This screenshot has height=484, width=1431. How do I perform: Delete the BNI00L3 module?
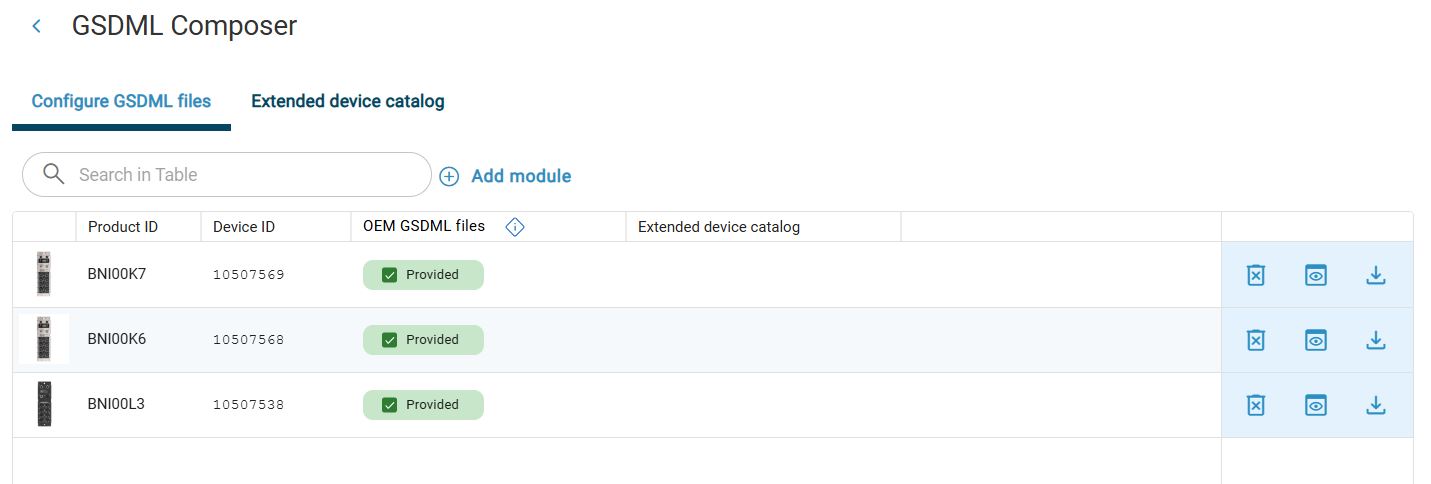(x=1256, y=405)
